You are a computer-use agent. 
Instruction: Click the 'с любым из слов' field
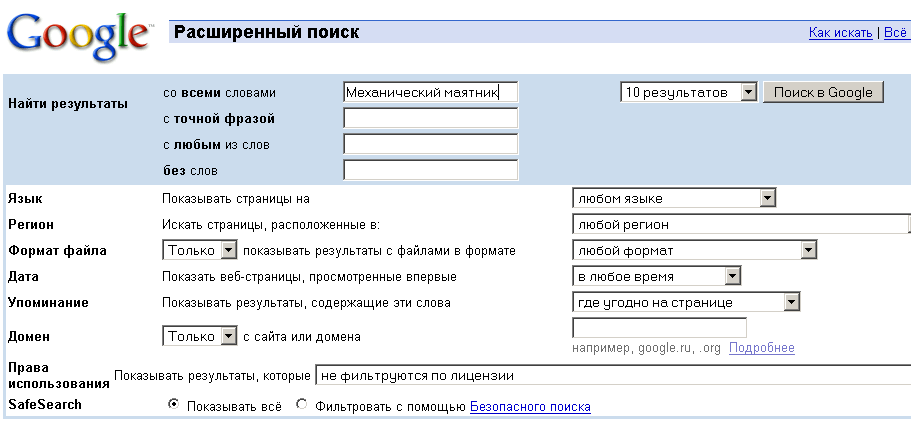(x=431, y=145)
